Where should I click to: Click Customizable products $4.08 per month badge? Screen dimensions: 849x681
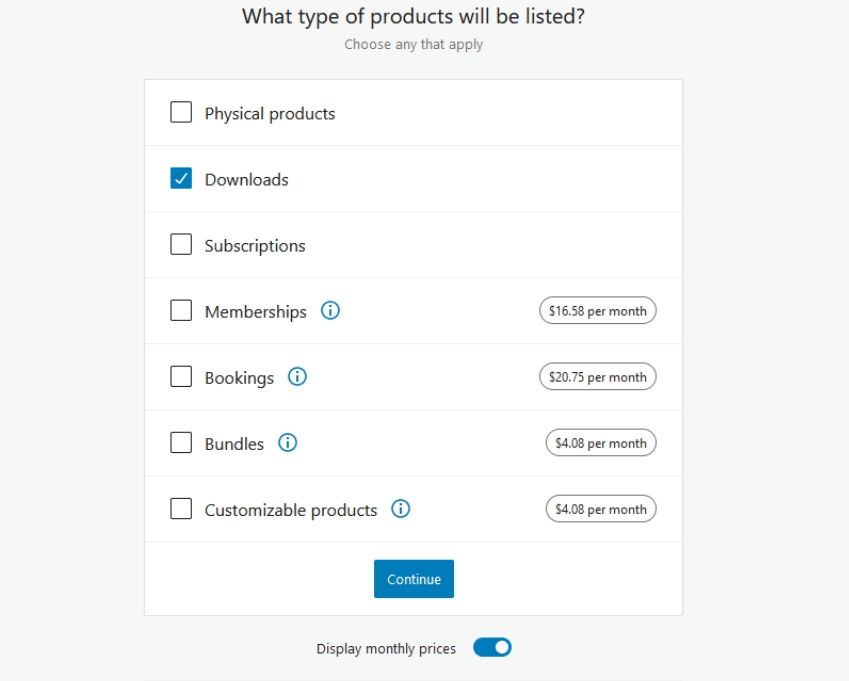600,509
